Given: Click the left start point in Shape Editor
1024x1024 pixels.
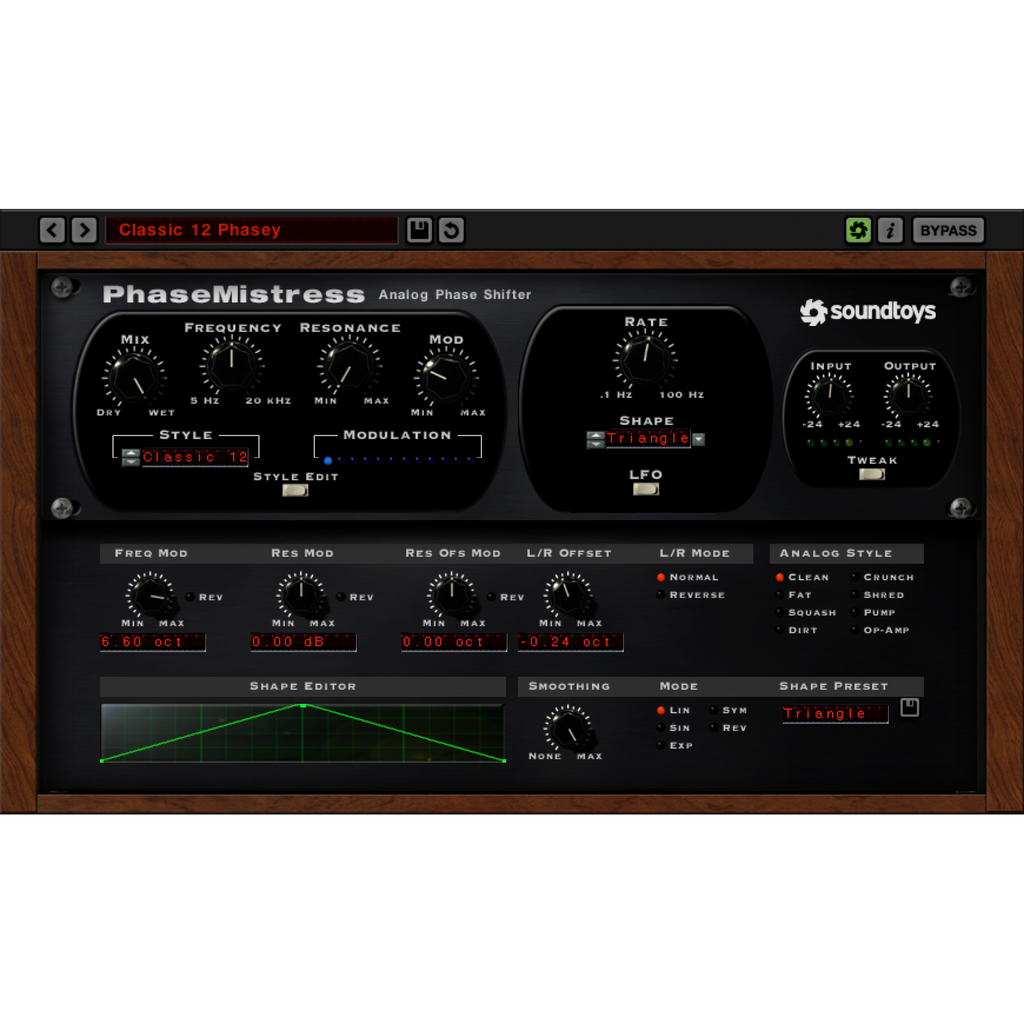Looking at the screenshot, I should point(103,760).
